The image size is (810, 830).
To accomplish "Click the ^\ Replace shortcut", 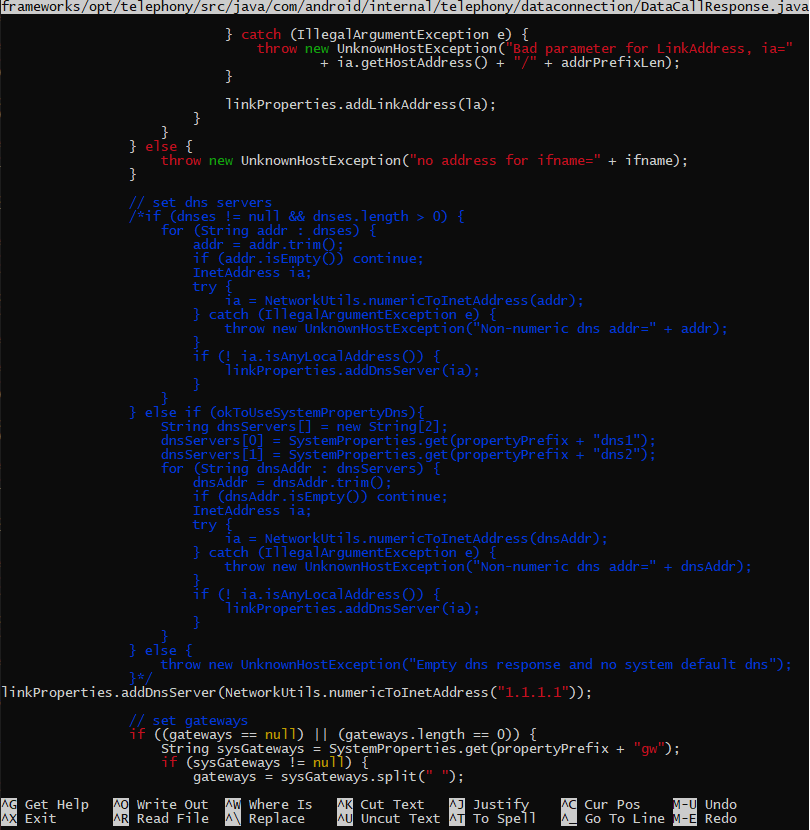I will coord(265,818).
